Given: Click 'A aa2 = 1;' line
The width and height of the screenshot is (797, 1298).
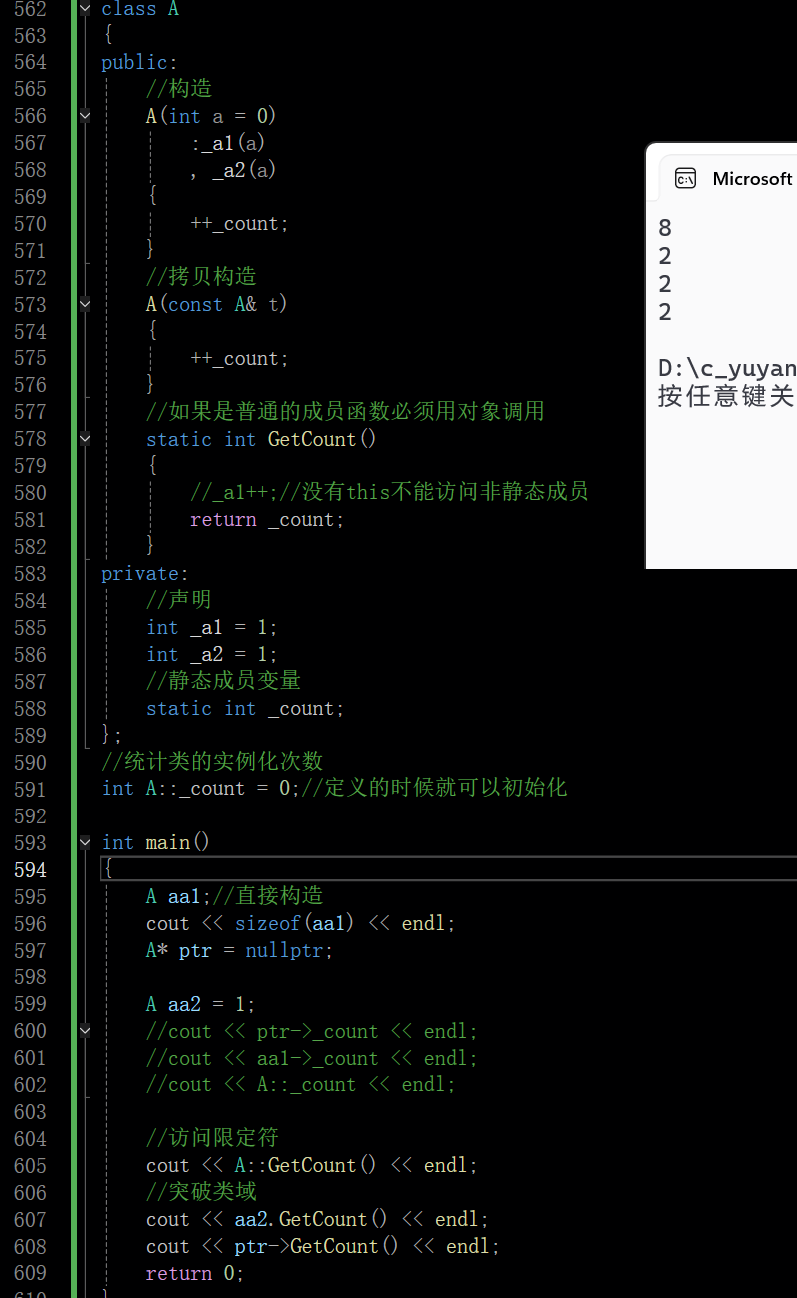Looking at the screenshot, I should [201, 1004].
